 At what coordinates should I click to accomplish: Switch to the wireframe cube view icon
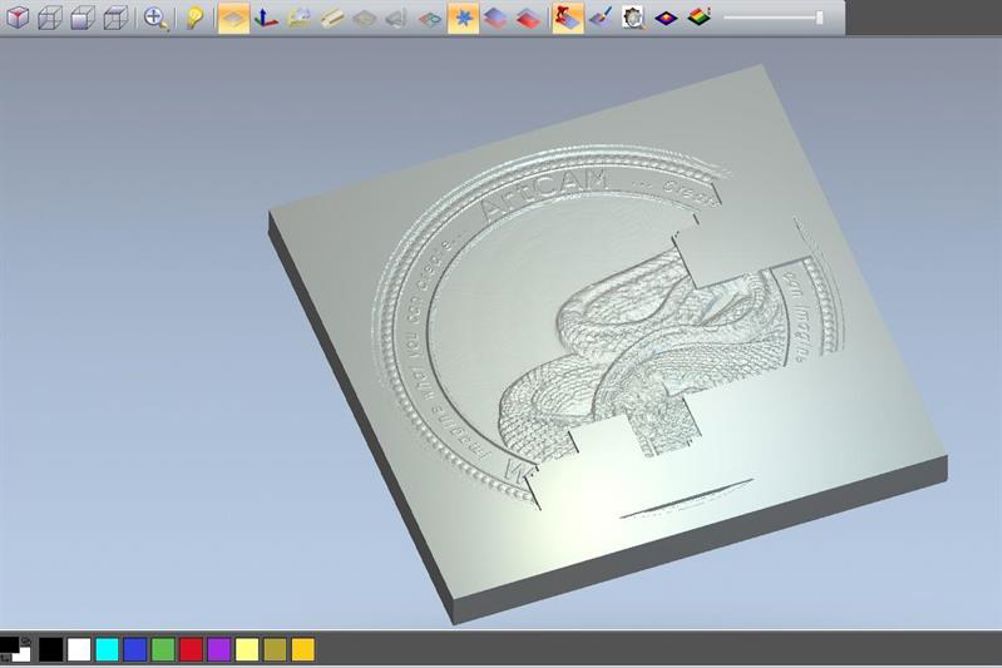(50, 17)
